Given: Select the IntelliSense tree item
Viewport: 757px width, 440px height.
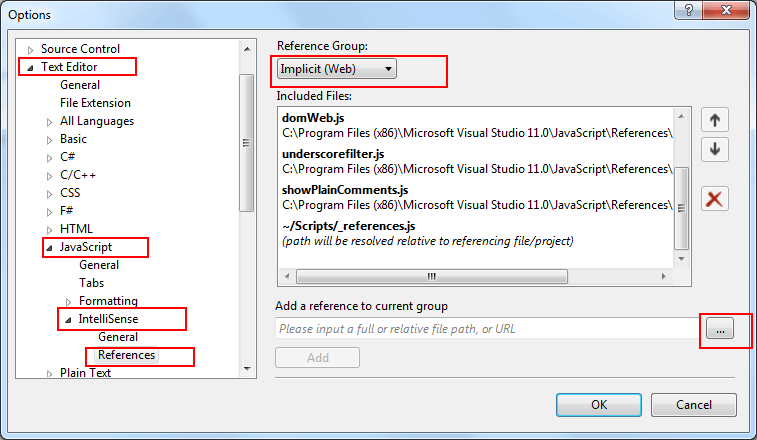Looking at the screenshot, I should pyautogui.click(x=108, y=319).
